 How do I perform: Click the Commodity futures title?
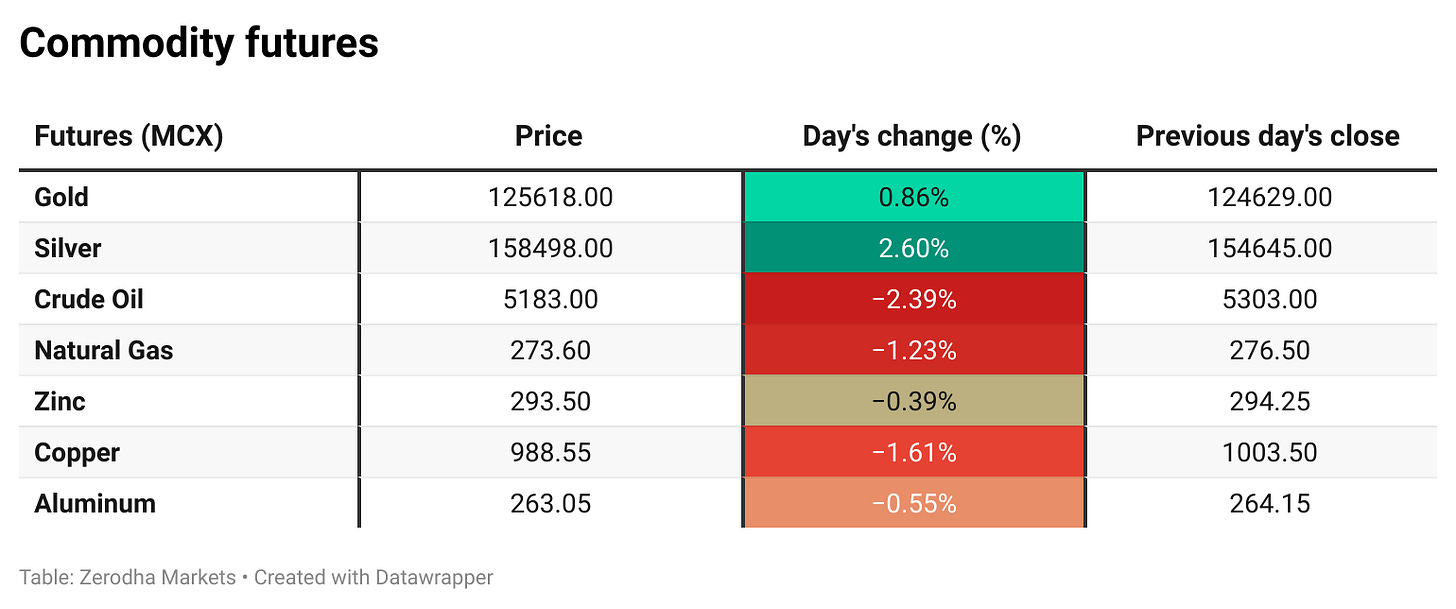pyautogui.click(x=199, y=43)
